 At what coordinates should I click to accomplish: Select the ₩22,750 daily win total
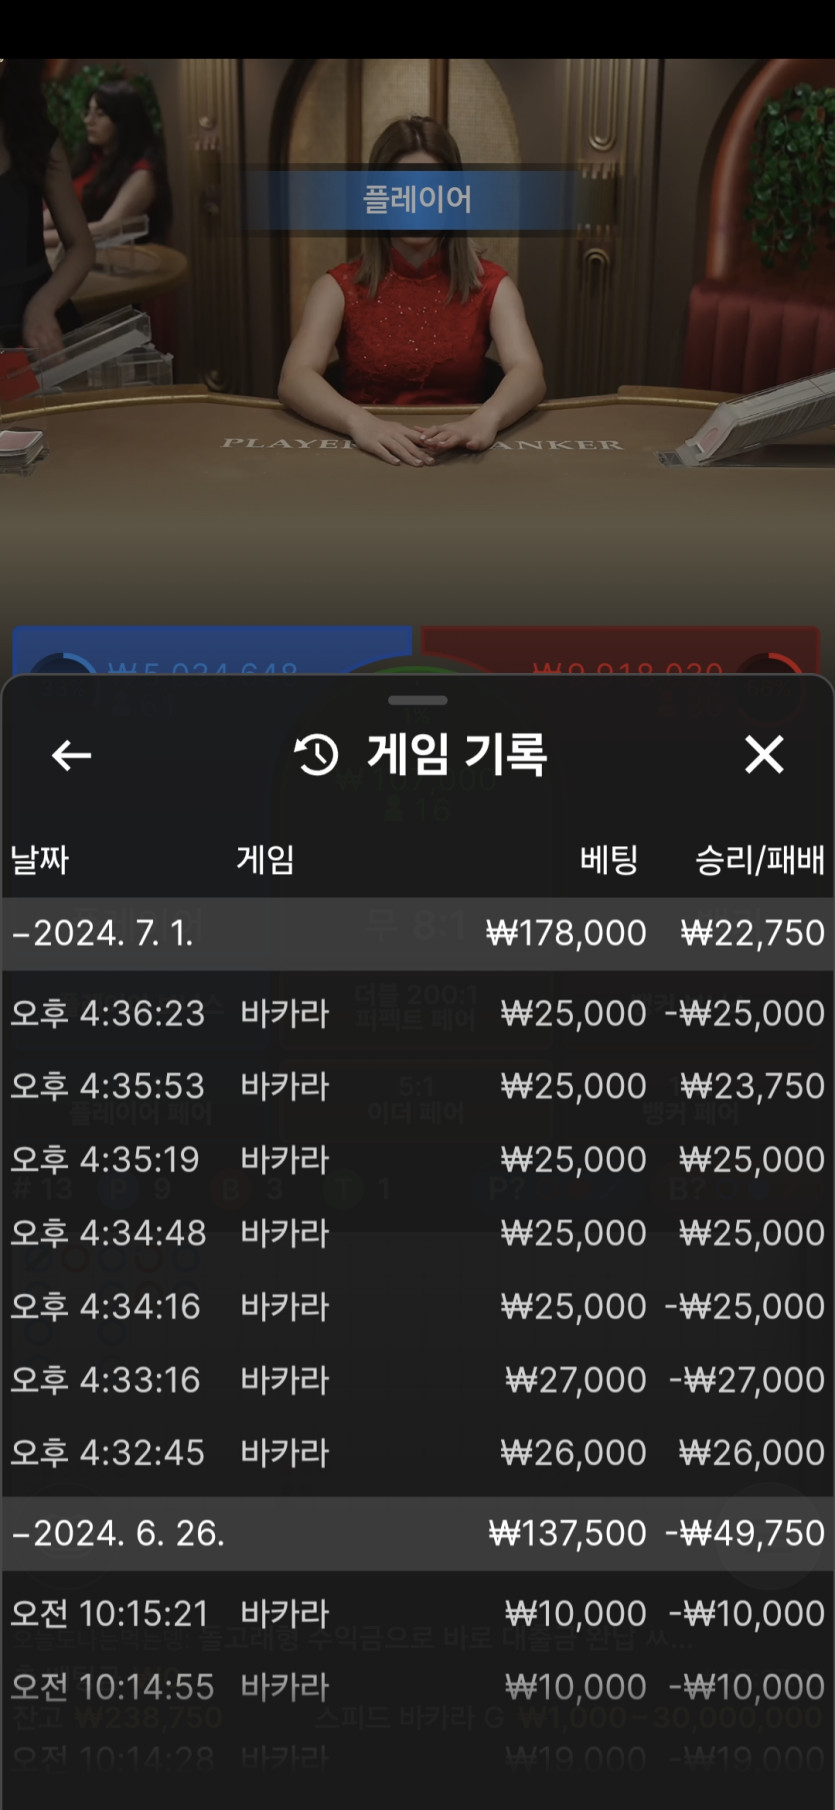pyautogui.click(x=752, y=933)
